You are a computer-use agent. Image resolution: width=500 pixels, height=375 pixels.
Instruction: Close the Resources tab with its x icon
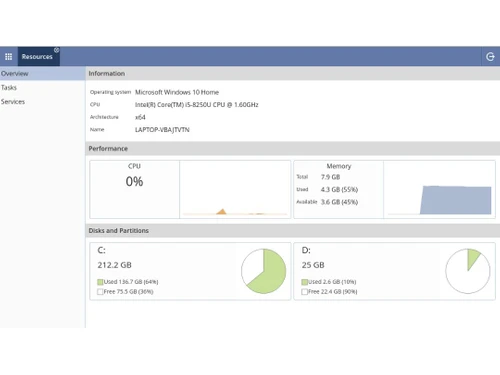[x=56, y=50]
